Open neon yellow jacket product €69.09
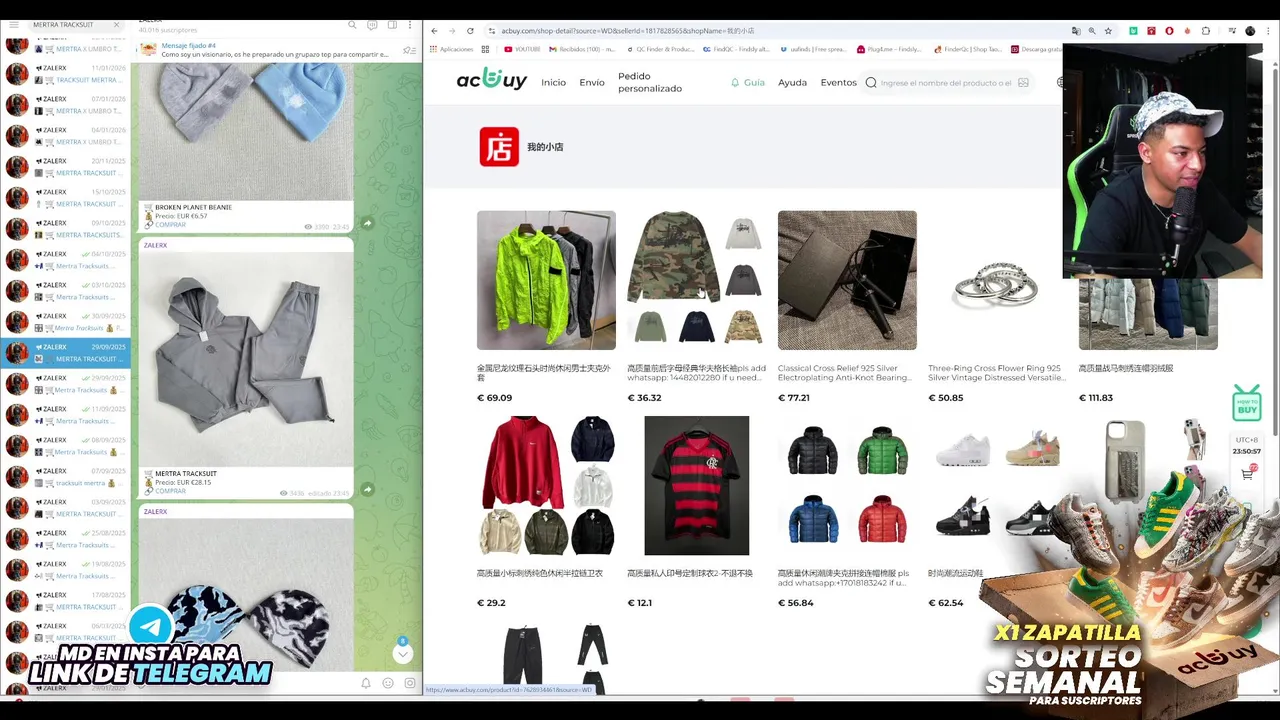Viewport: 1280px width, 720px height. (546, 280)
